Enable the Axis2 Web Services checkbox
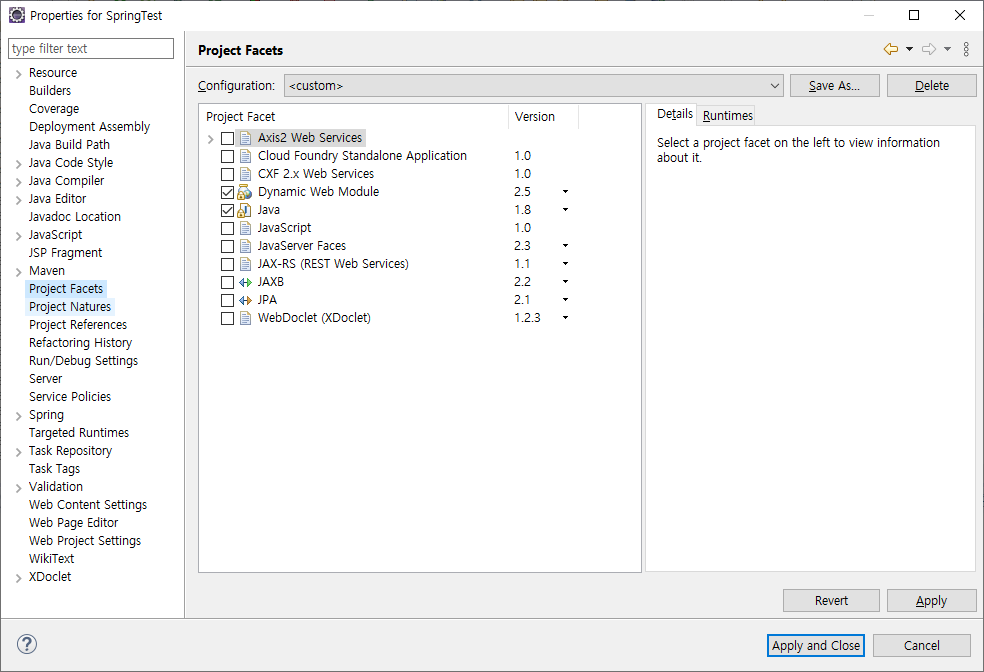 pos(227,138)
